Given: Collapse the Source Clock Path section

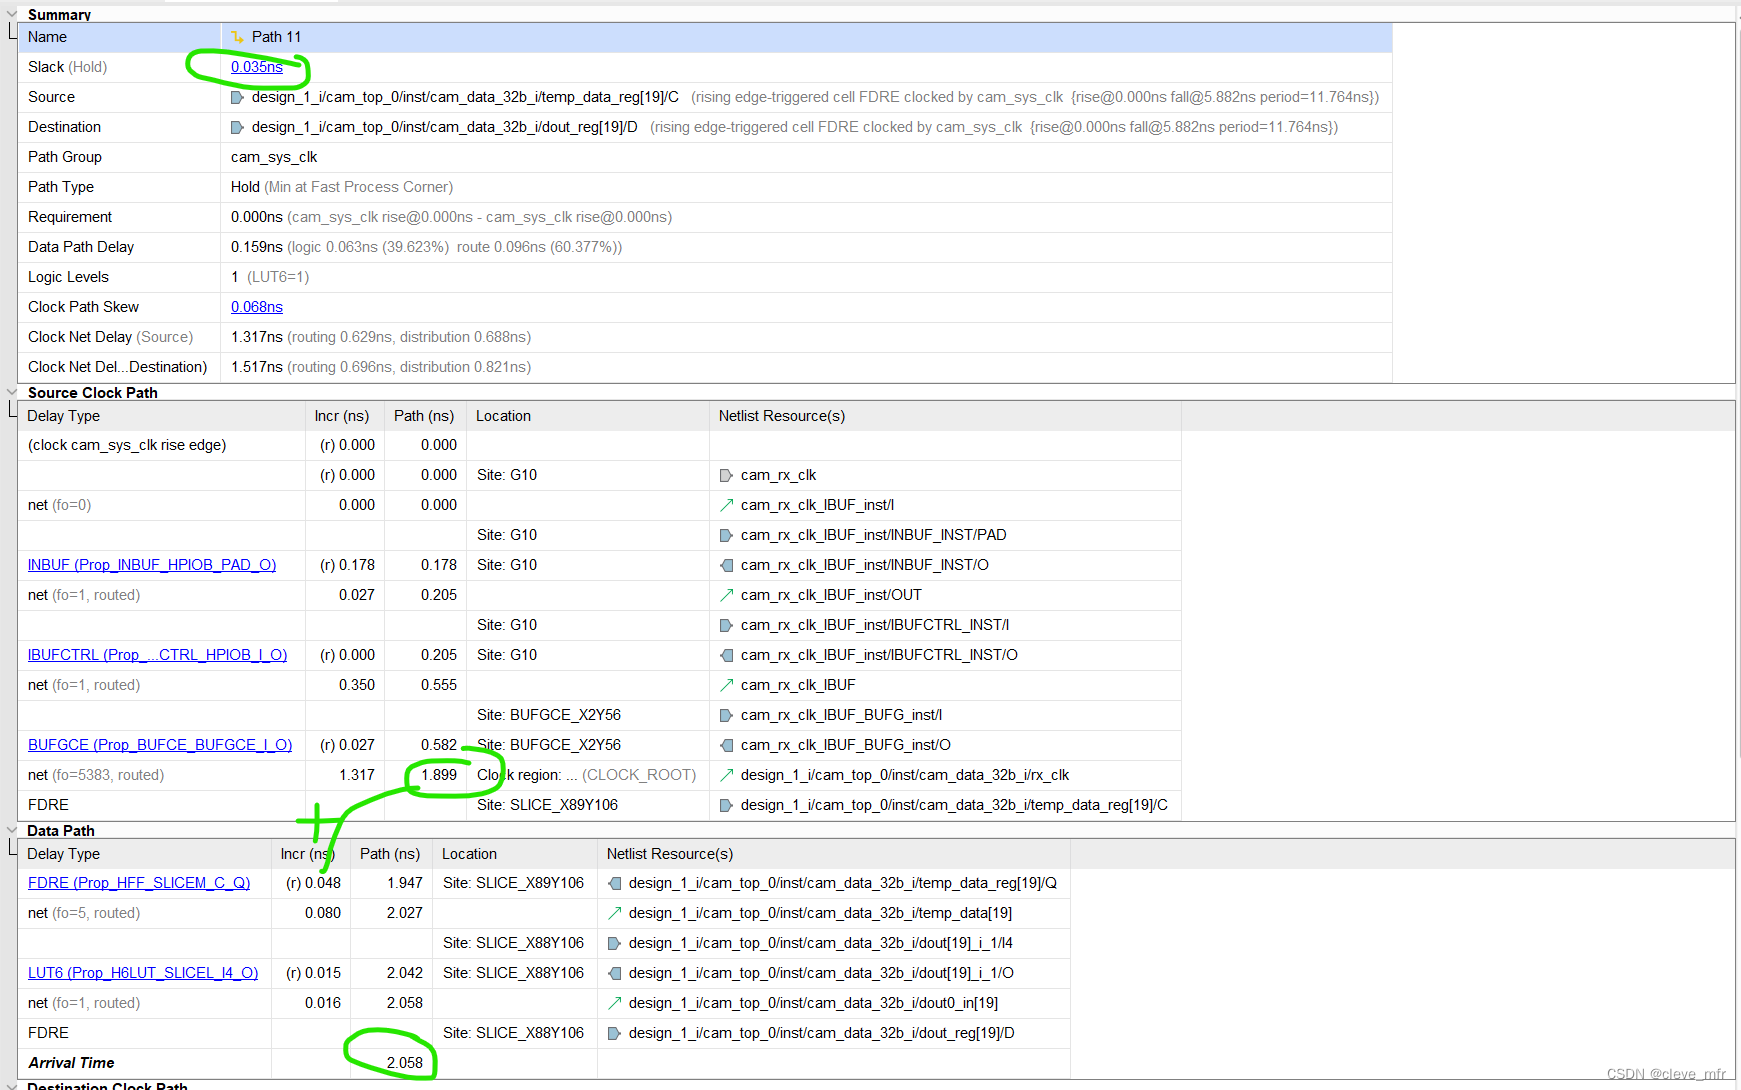Looking at the screenshot, I should (12, 392).
